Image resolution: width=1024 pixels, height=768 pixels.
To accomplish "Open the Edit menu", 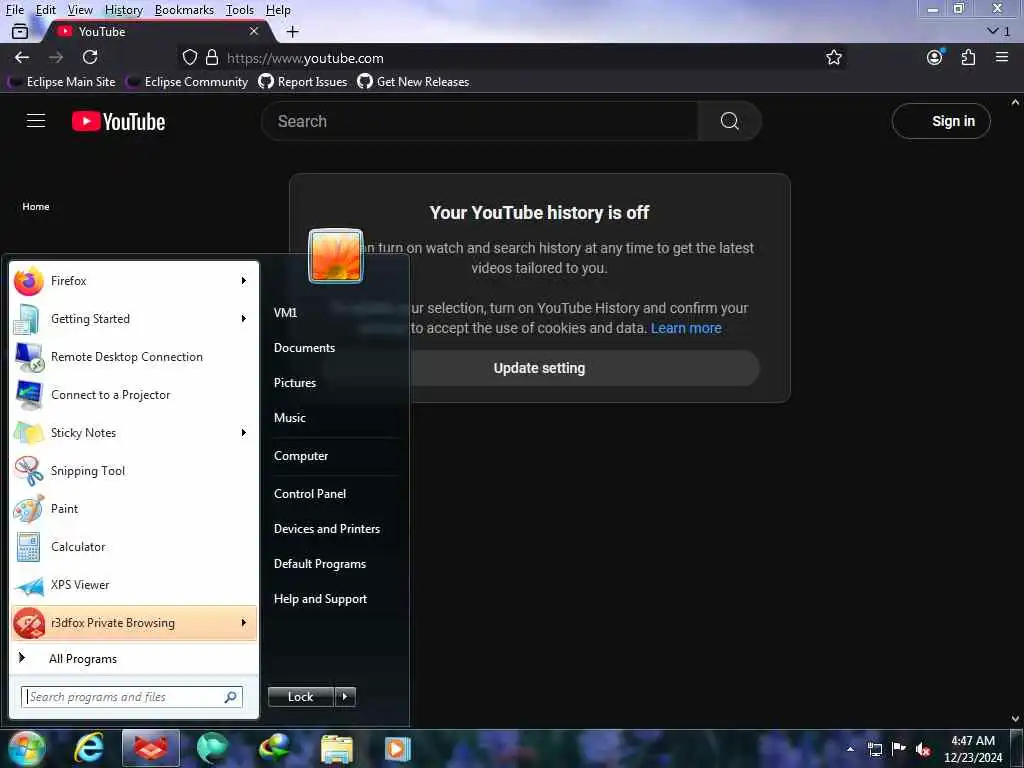I will coord(46,10).
